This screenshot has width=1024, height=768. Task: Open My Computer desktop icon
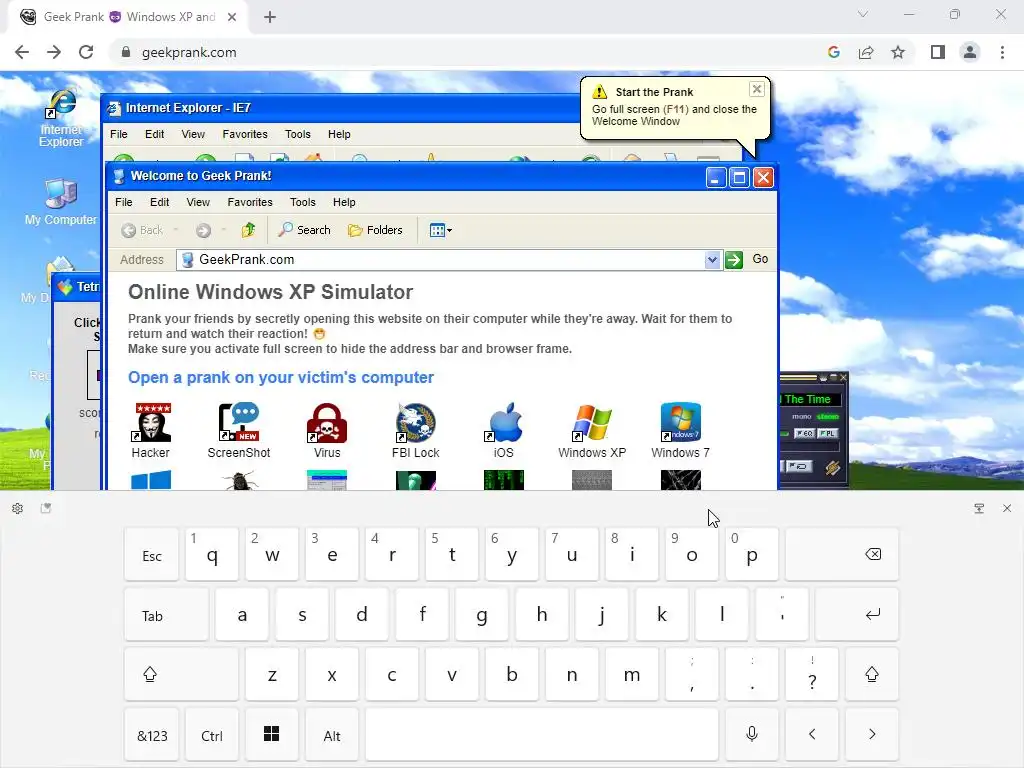click(61, 202)
